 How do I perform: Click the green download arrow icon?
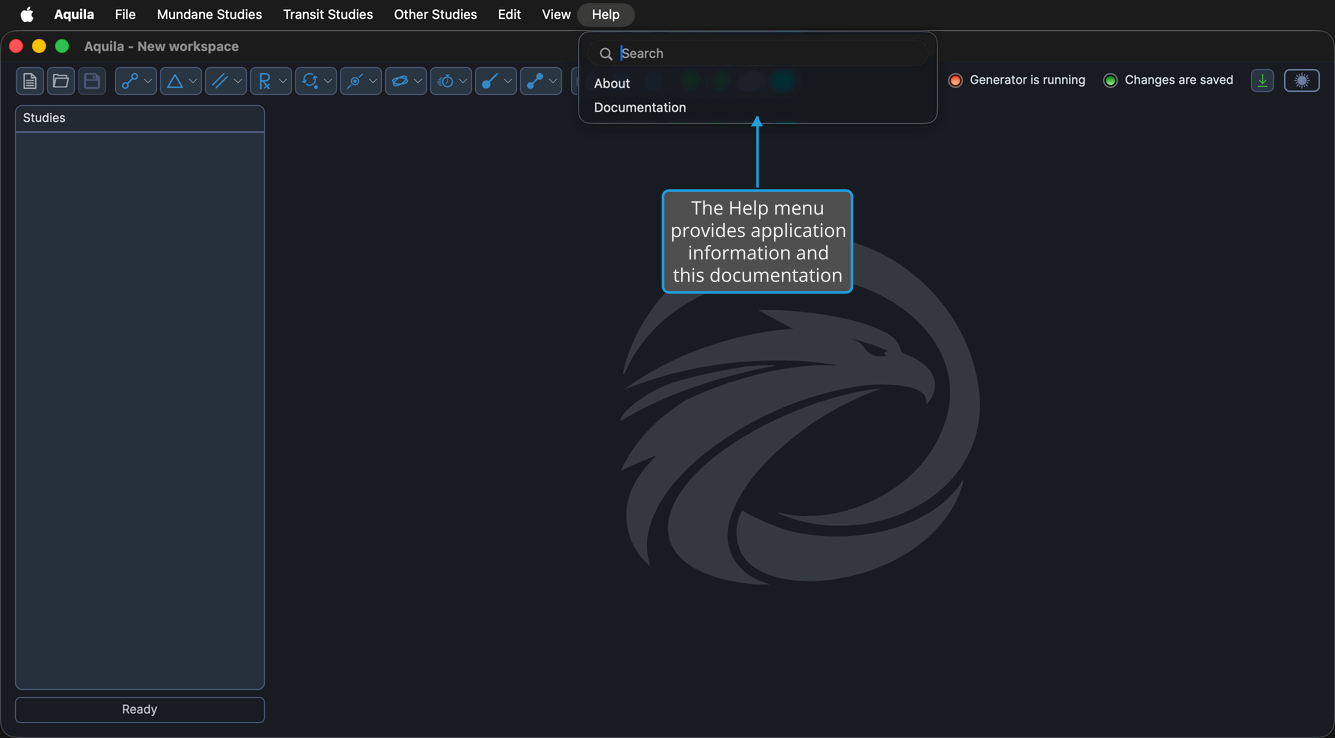point(1262,81)
